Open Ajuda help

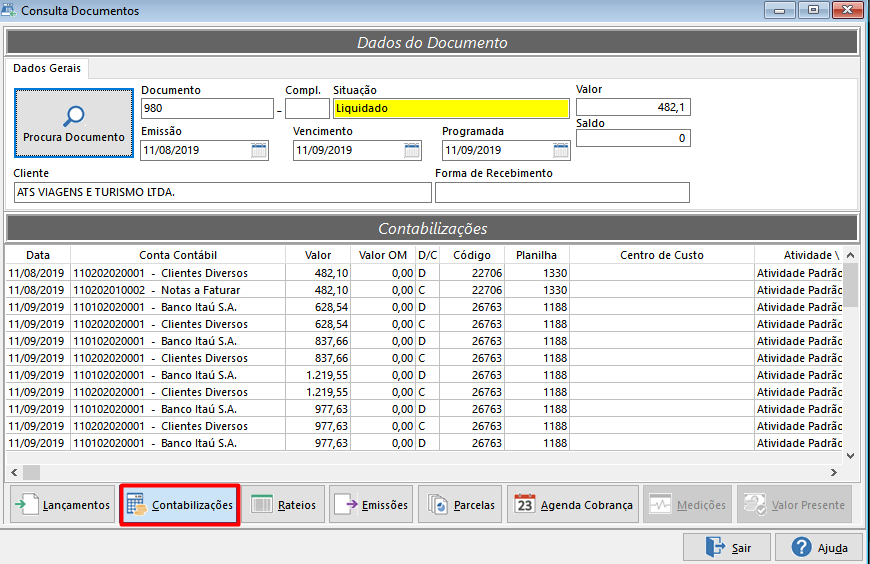click(x=819, y=548)
